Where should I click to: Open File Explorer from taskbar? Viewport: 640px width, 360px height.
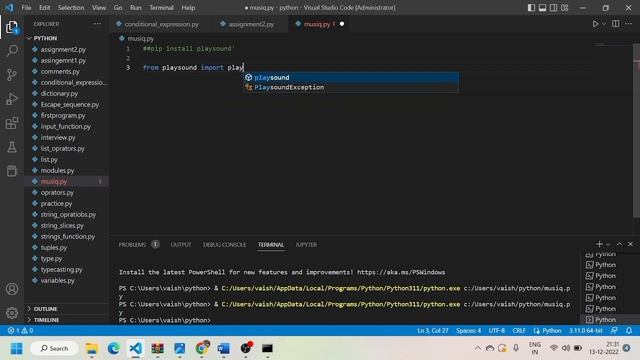click(92, 349)
